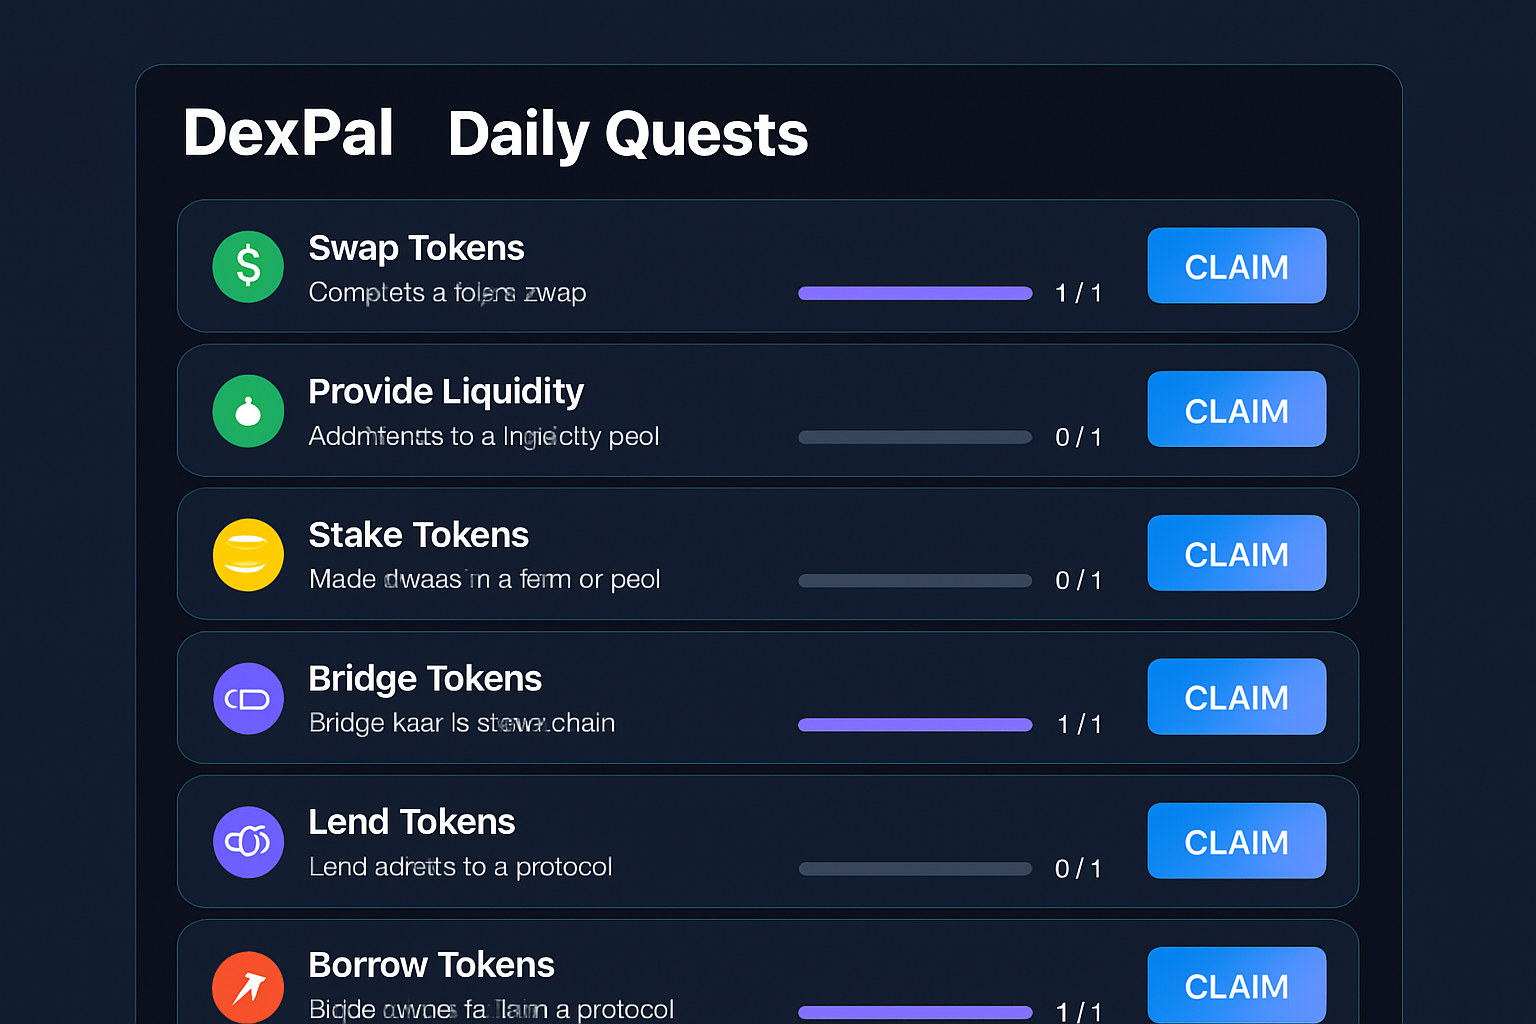Click the 1/1 counter on Swap Tokens
Screen dimensions: 1536x1024
1078,293
